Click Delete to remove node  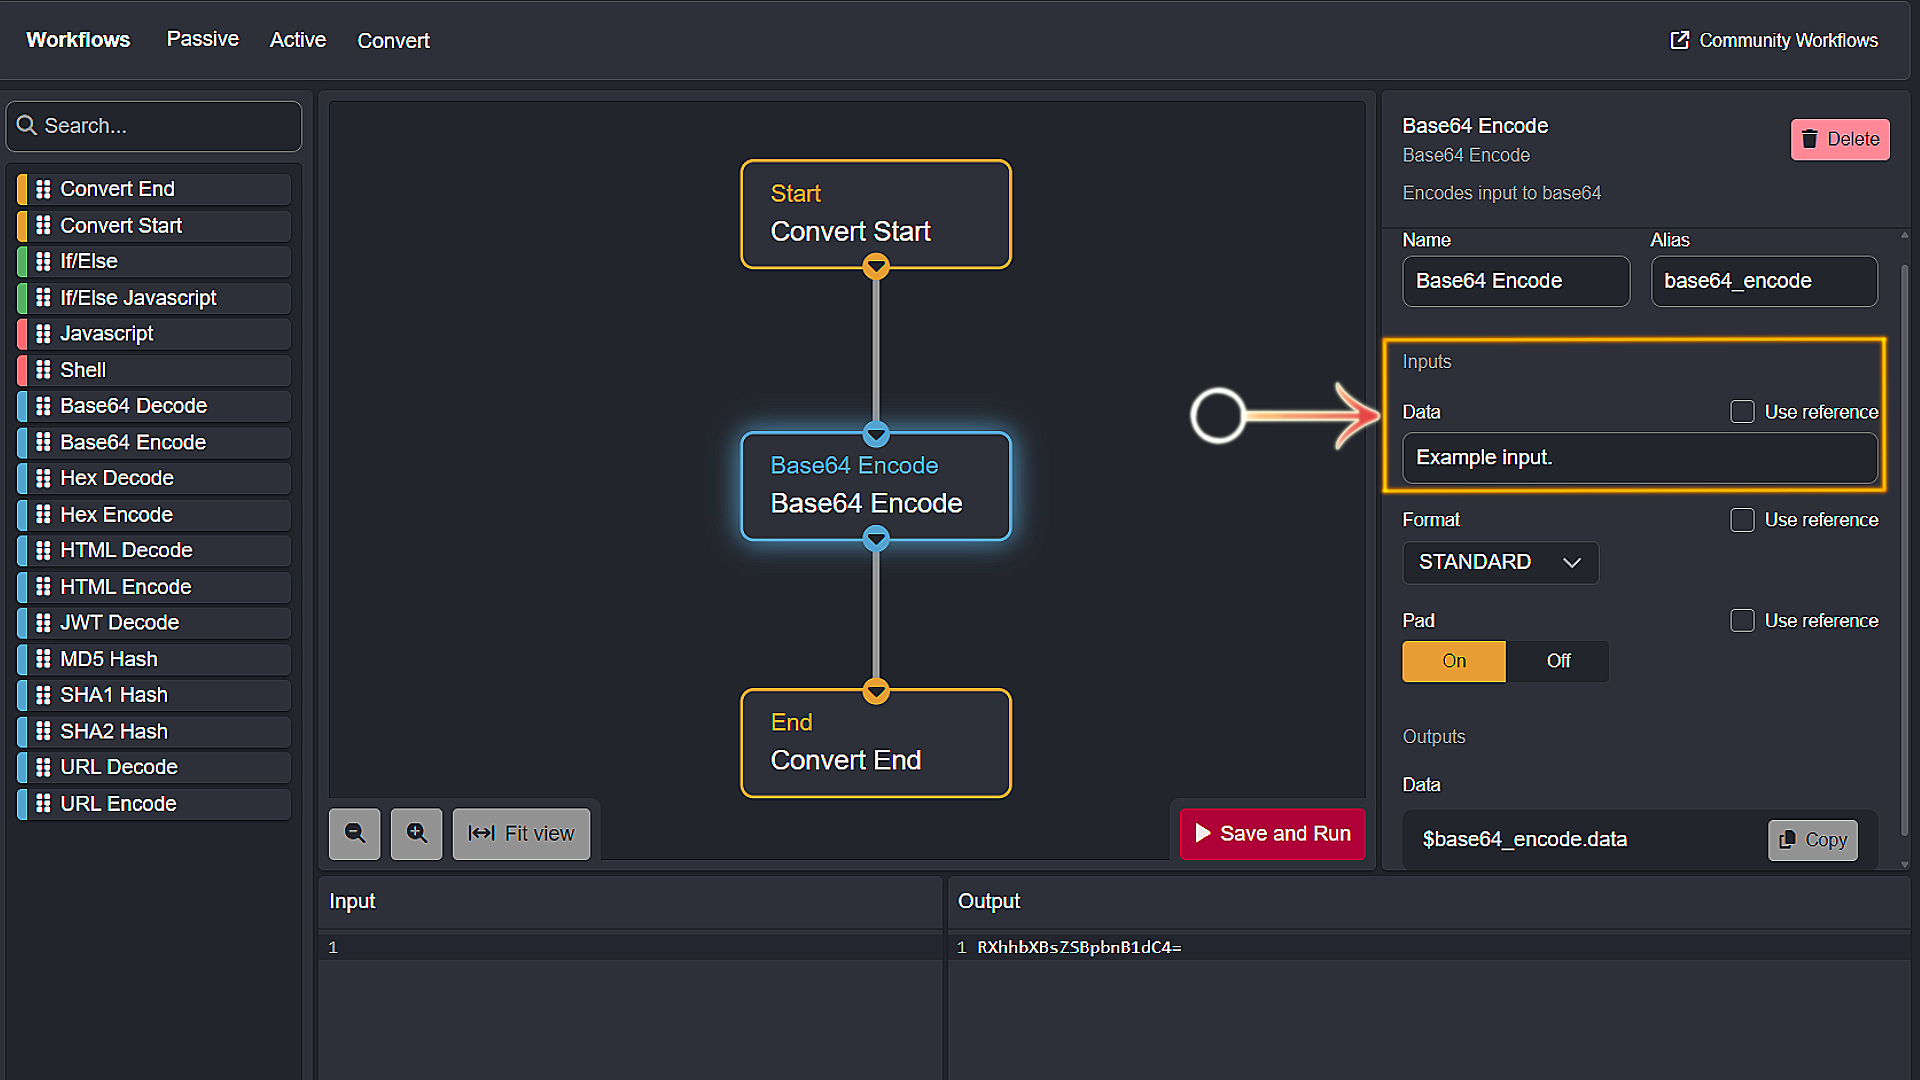[x=1840, y=138]
